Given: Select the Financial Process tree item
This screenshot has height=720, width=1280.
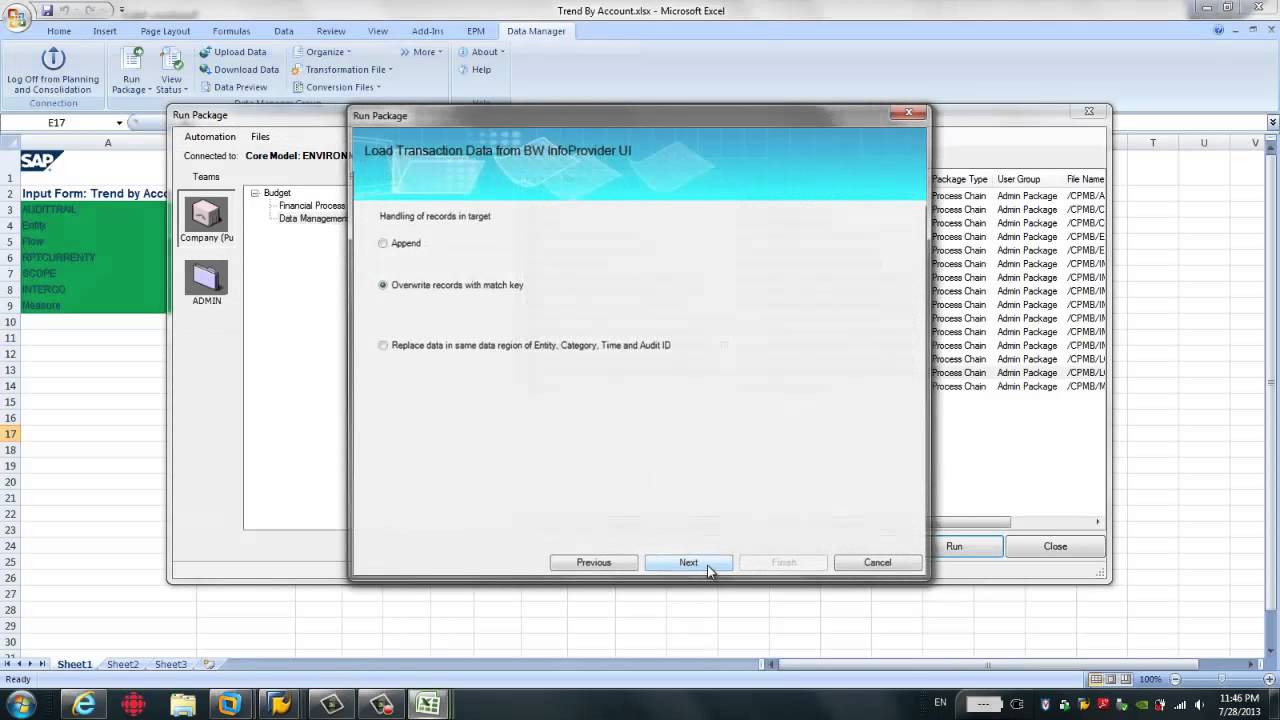Looking at the screenshot, I should [x=312, y=206].
